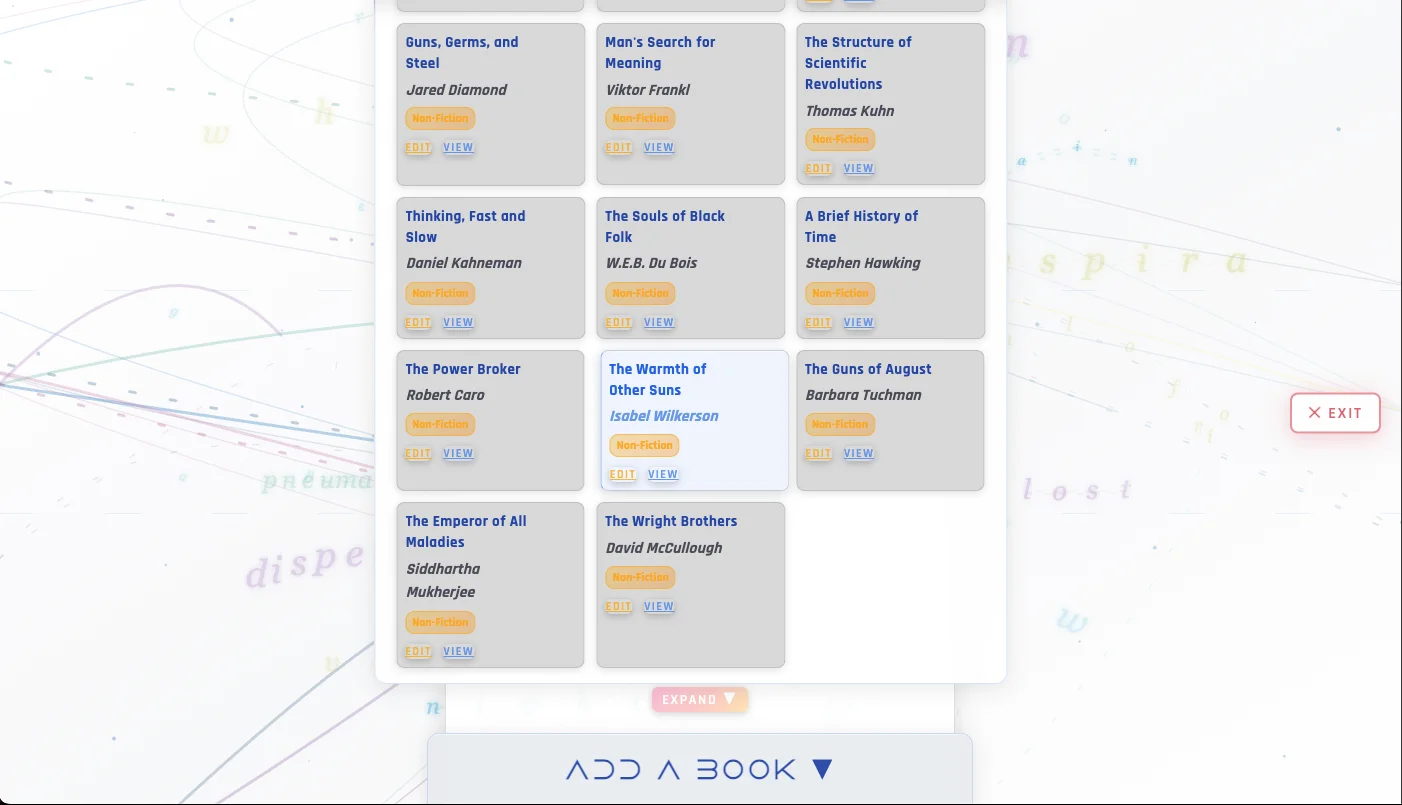Edit The Wright Brothers entry
Viewport: 1402px width, 805px height.
point(618,606)
